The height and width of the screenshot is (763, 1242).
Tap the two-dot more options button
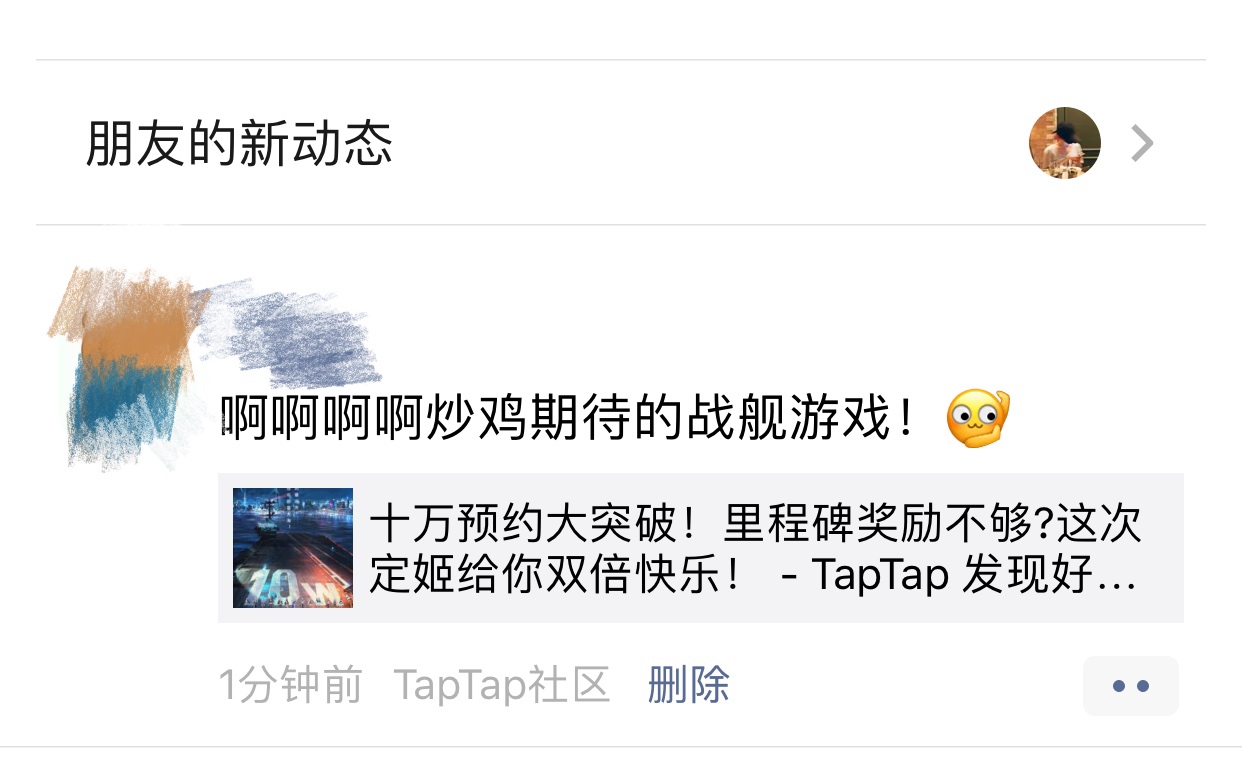tap(1131, 686)
